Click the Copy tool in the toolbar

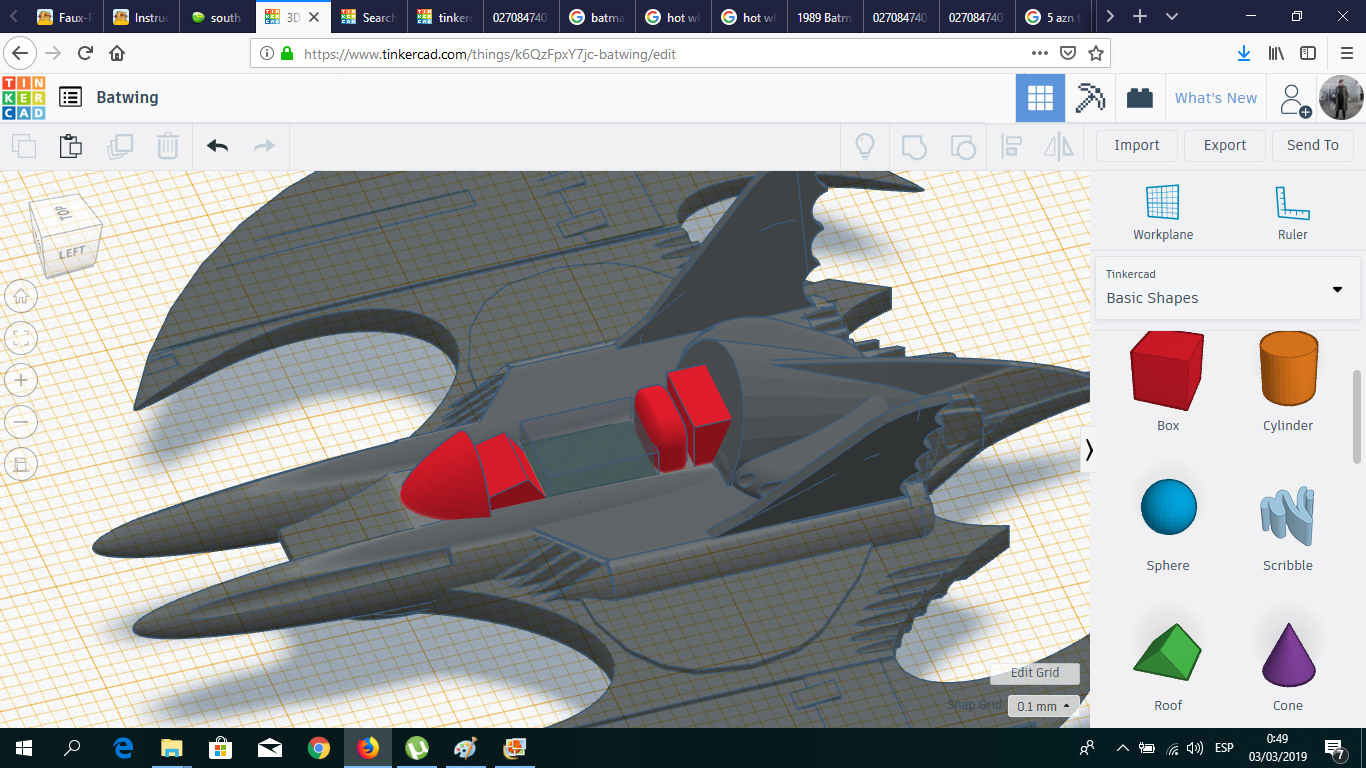[24, 146]
